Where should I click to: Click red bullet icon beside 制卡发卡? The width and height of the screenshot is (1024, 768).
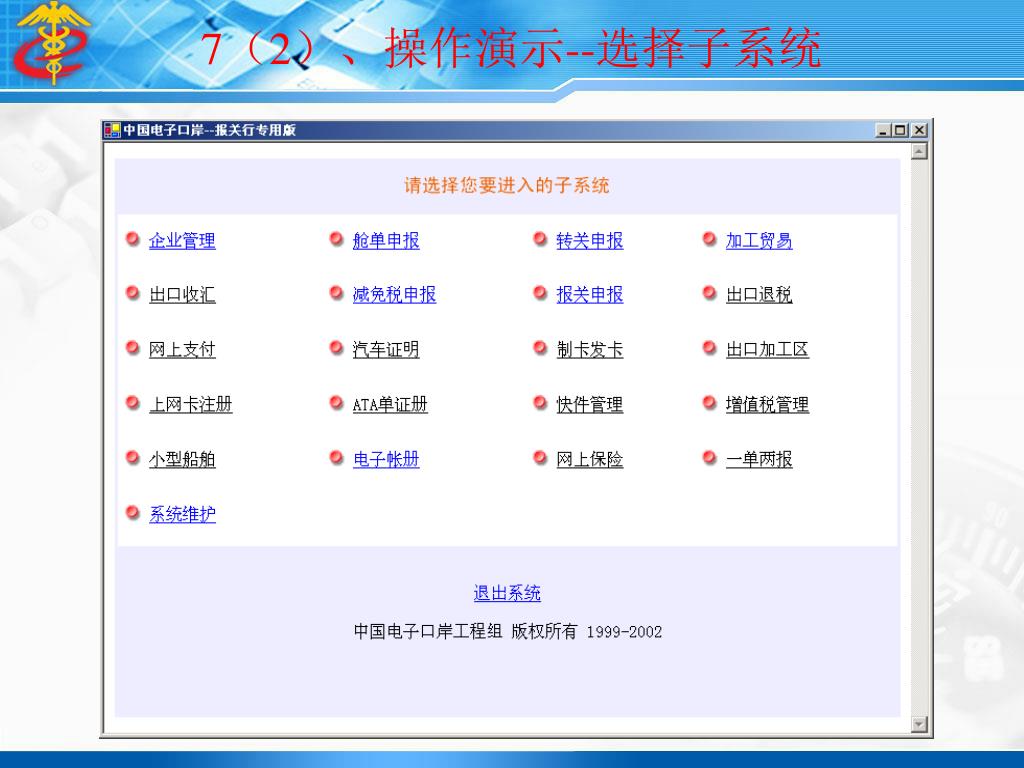540,347
